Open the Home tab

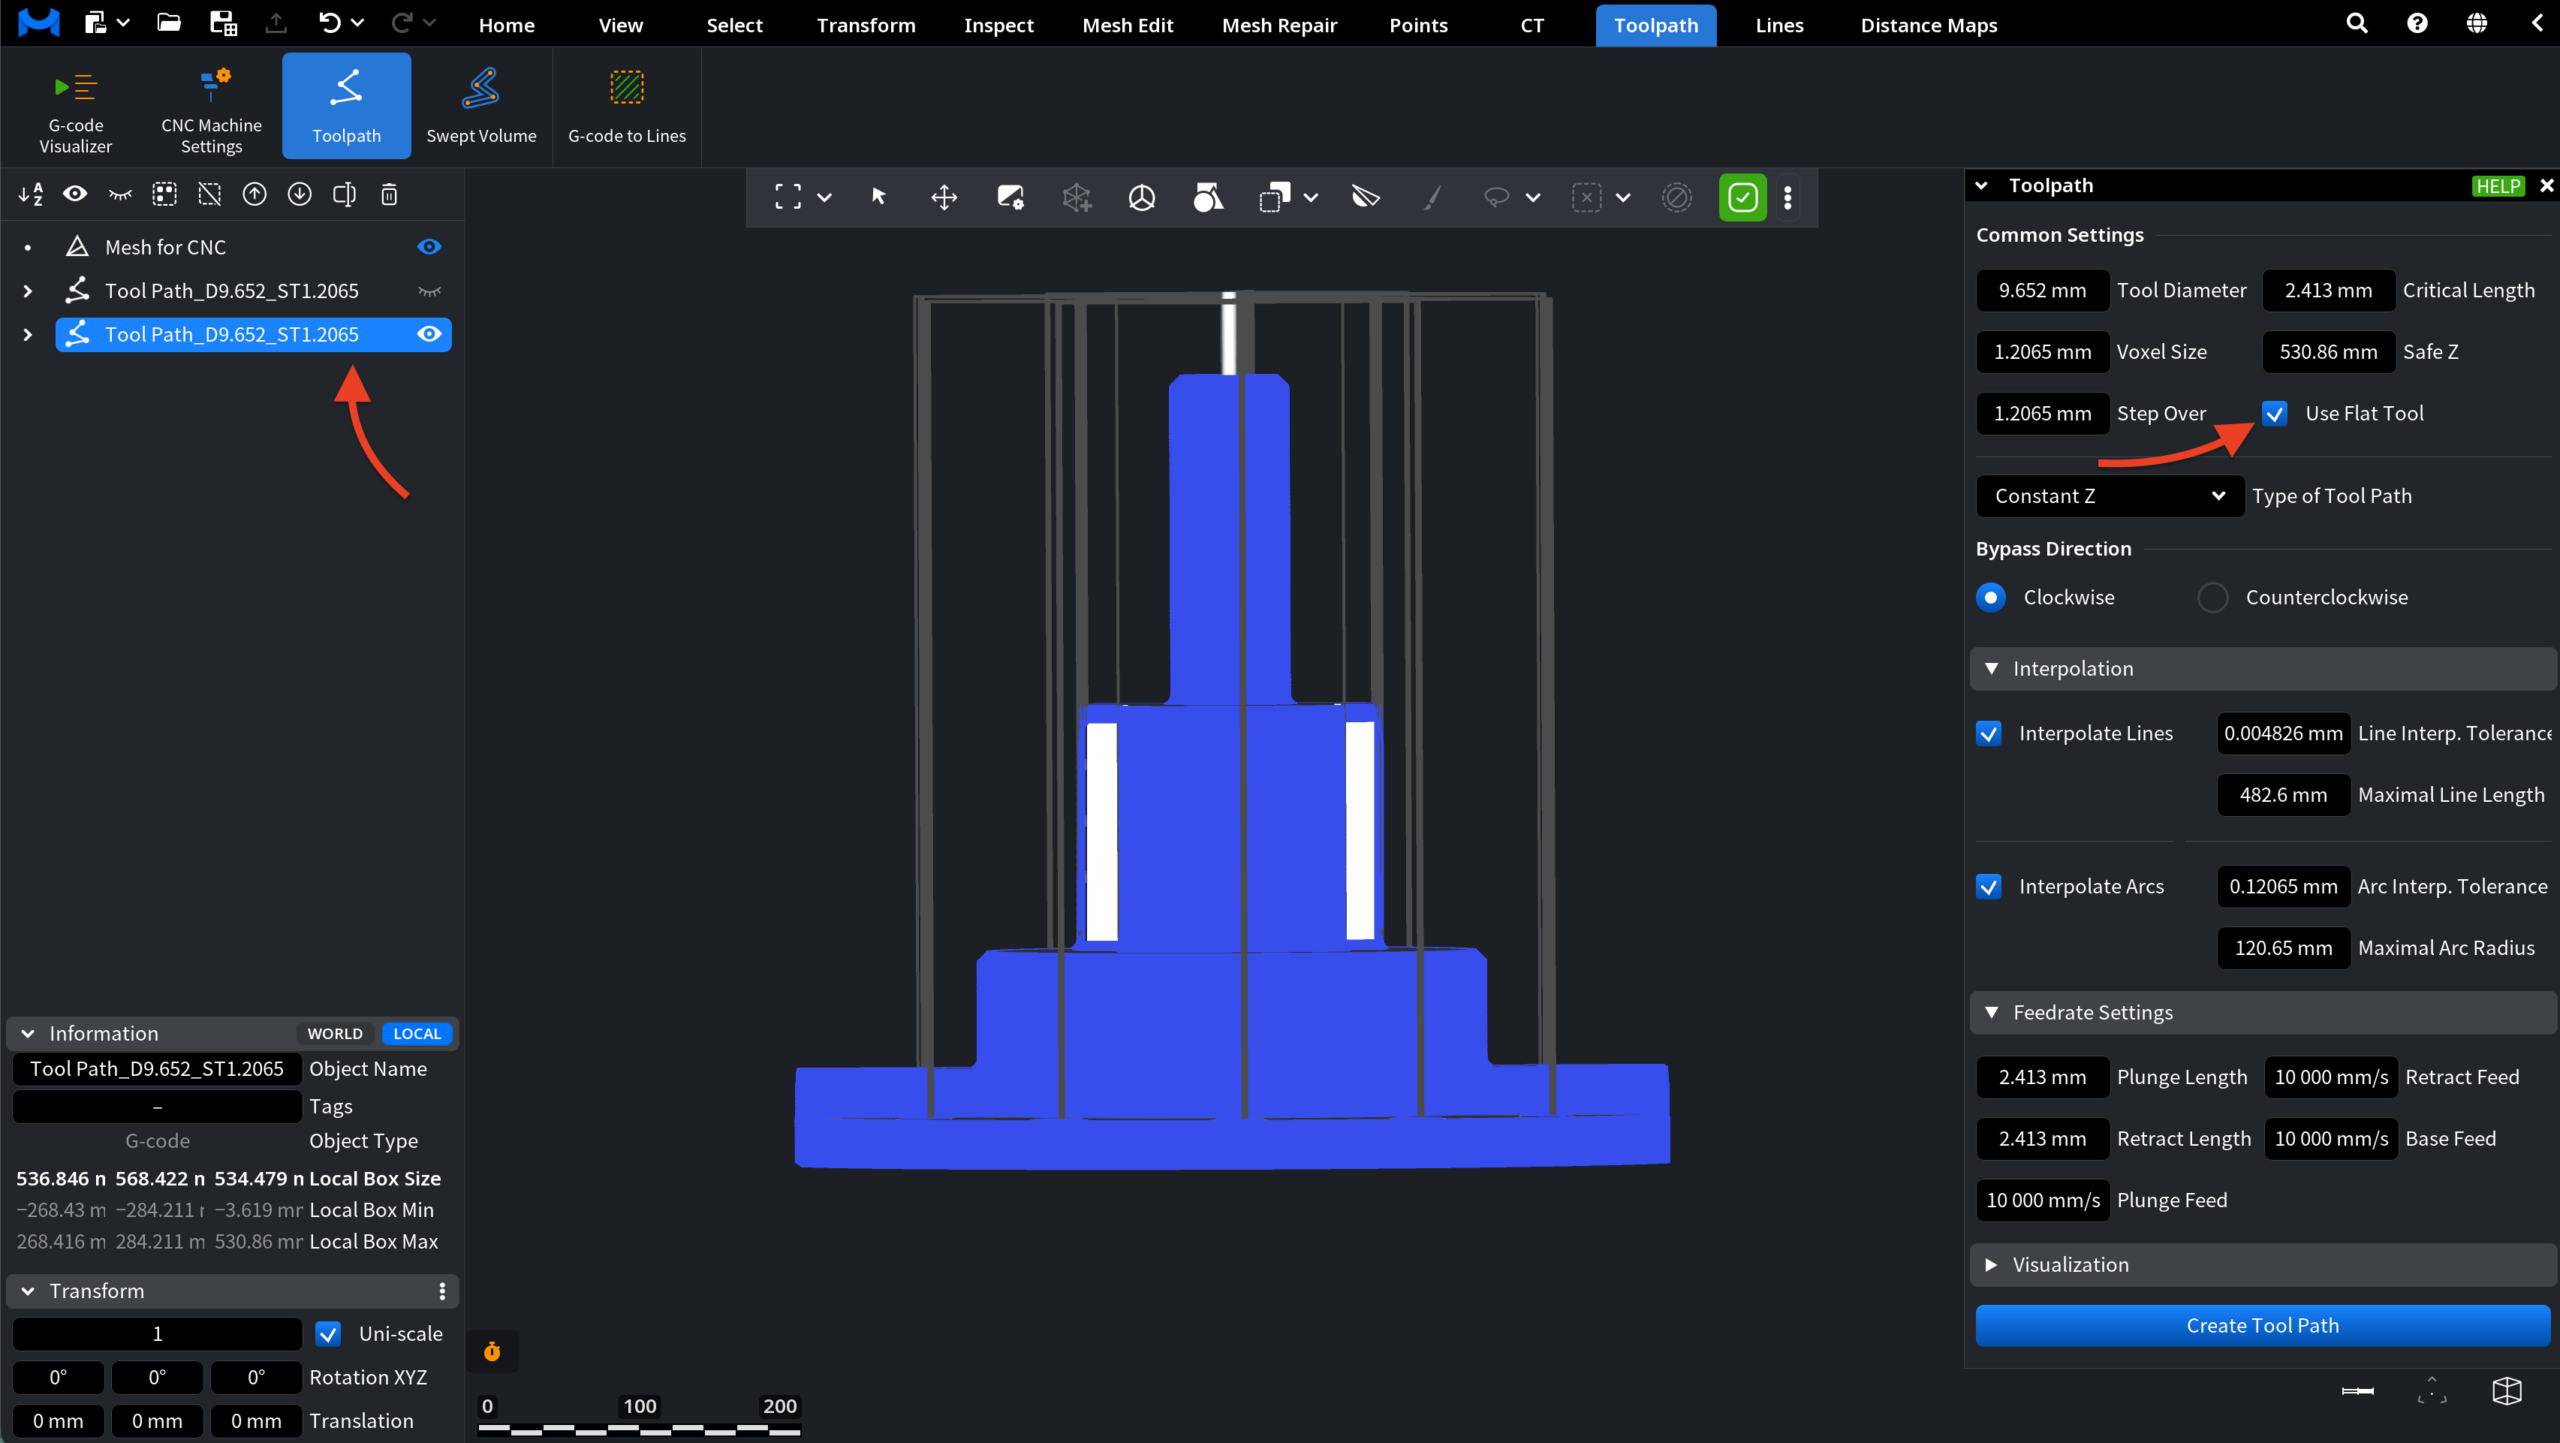pos(506,25)
